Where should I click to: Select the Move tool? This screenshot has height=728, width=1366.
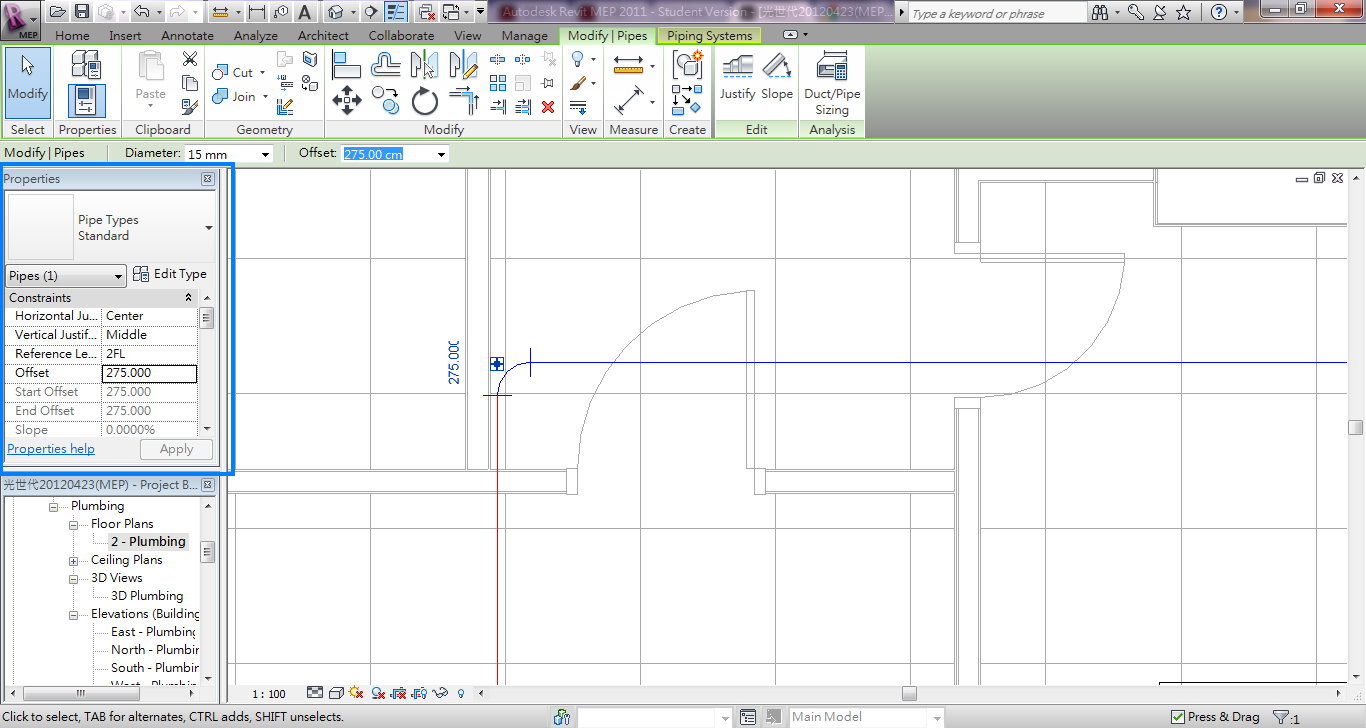(346, 99)
